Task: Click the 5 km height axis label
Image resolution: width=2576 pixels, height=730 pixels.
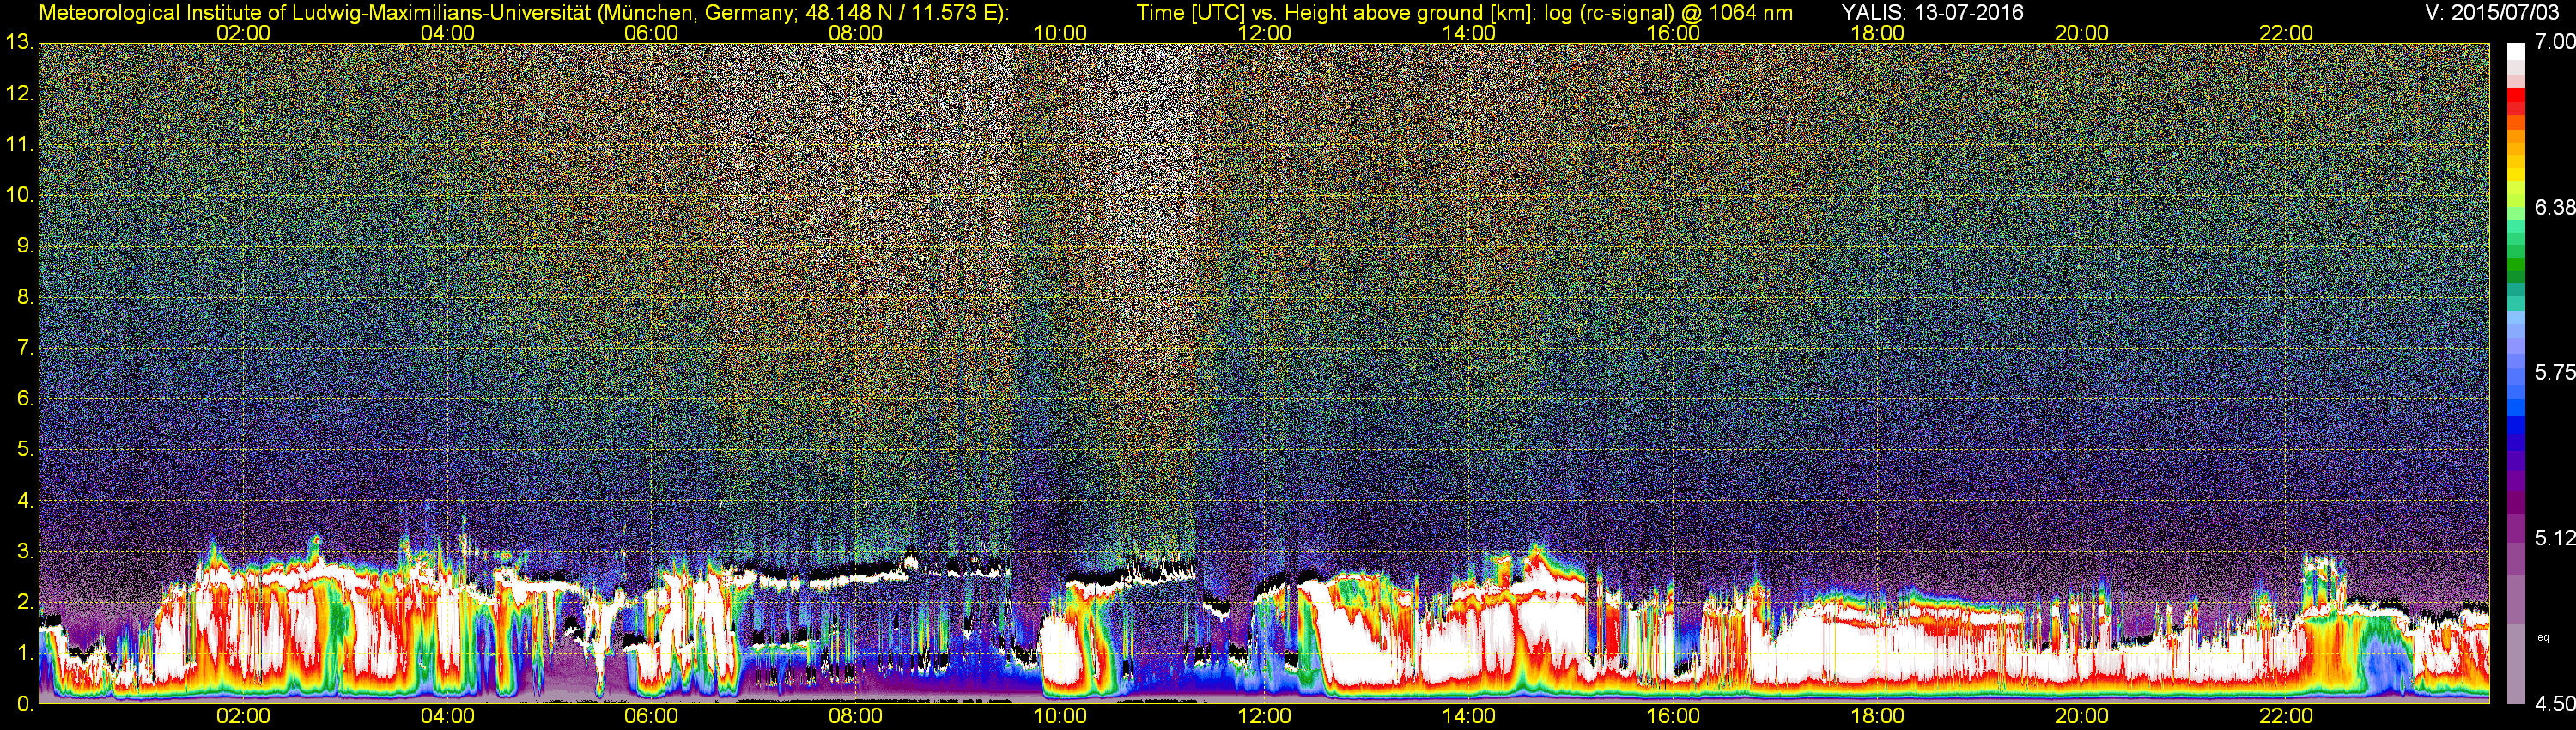Action: pyautogui.click(x=25, y=450)
